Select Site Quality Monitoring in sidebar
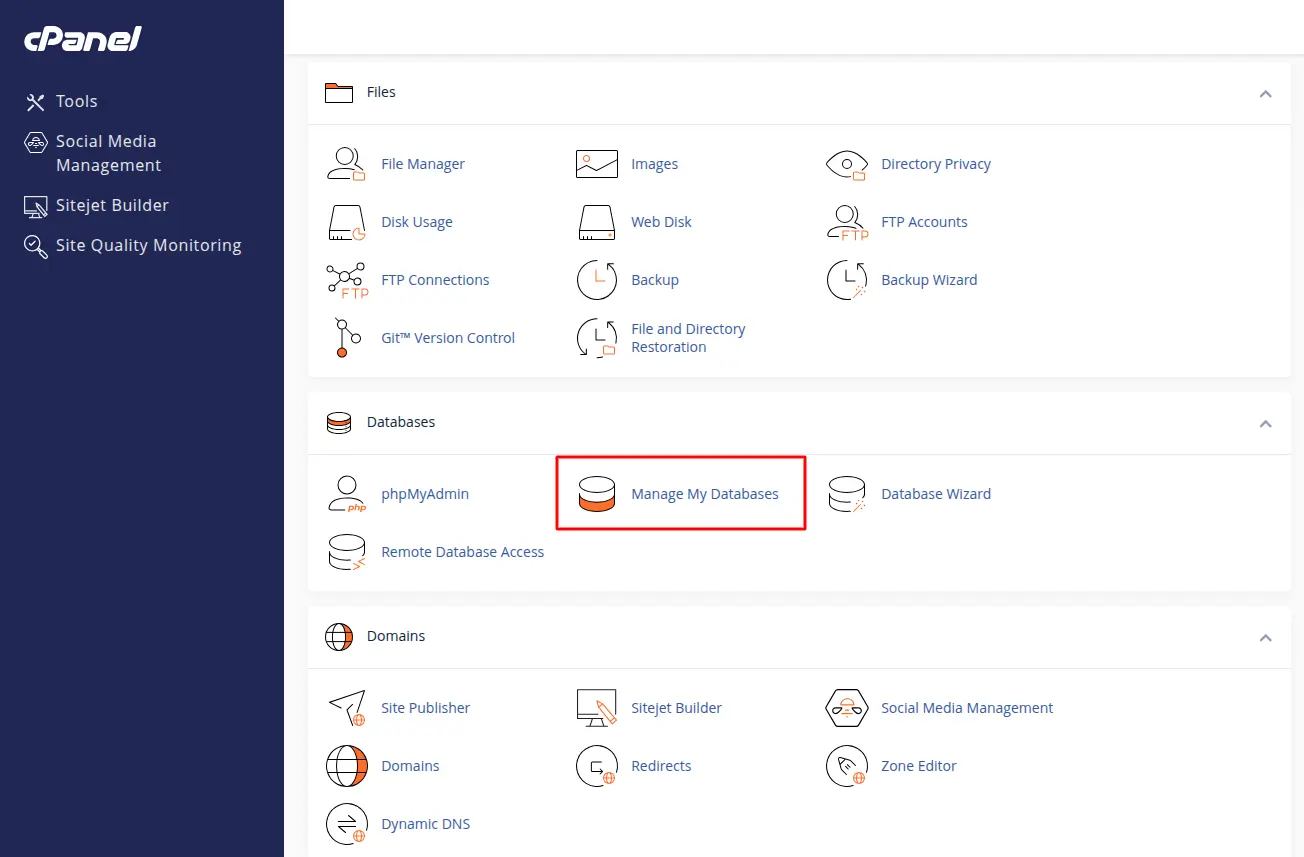This screenshot has height=857, width=1304. (x=148, y=245)
